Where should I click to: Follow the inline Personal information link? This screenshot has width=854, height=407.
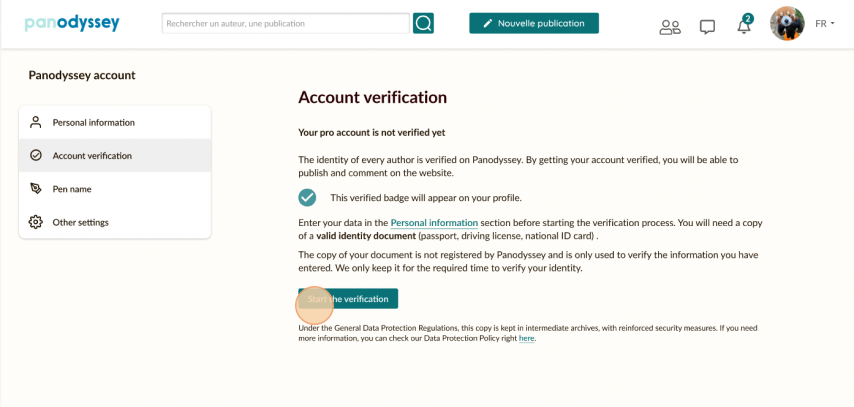[x=434, y=222]
